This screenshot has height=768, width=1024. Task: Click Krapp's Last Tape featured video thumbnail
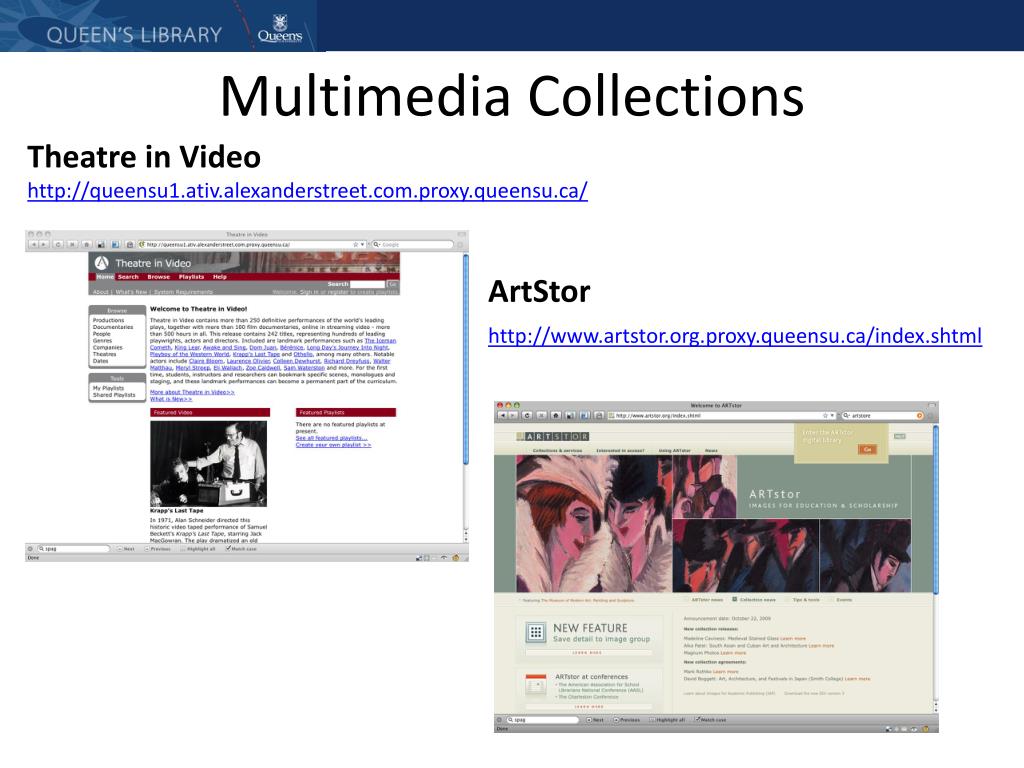(x=208, y=463)
